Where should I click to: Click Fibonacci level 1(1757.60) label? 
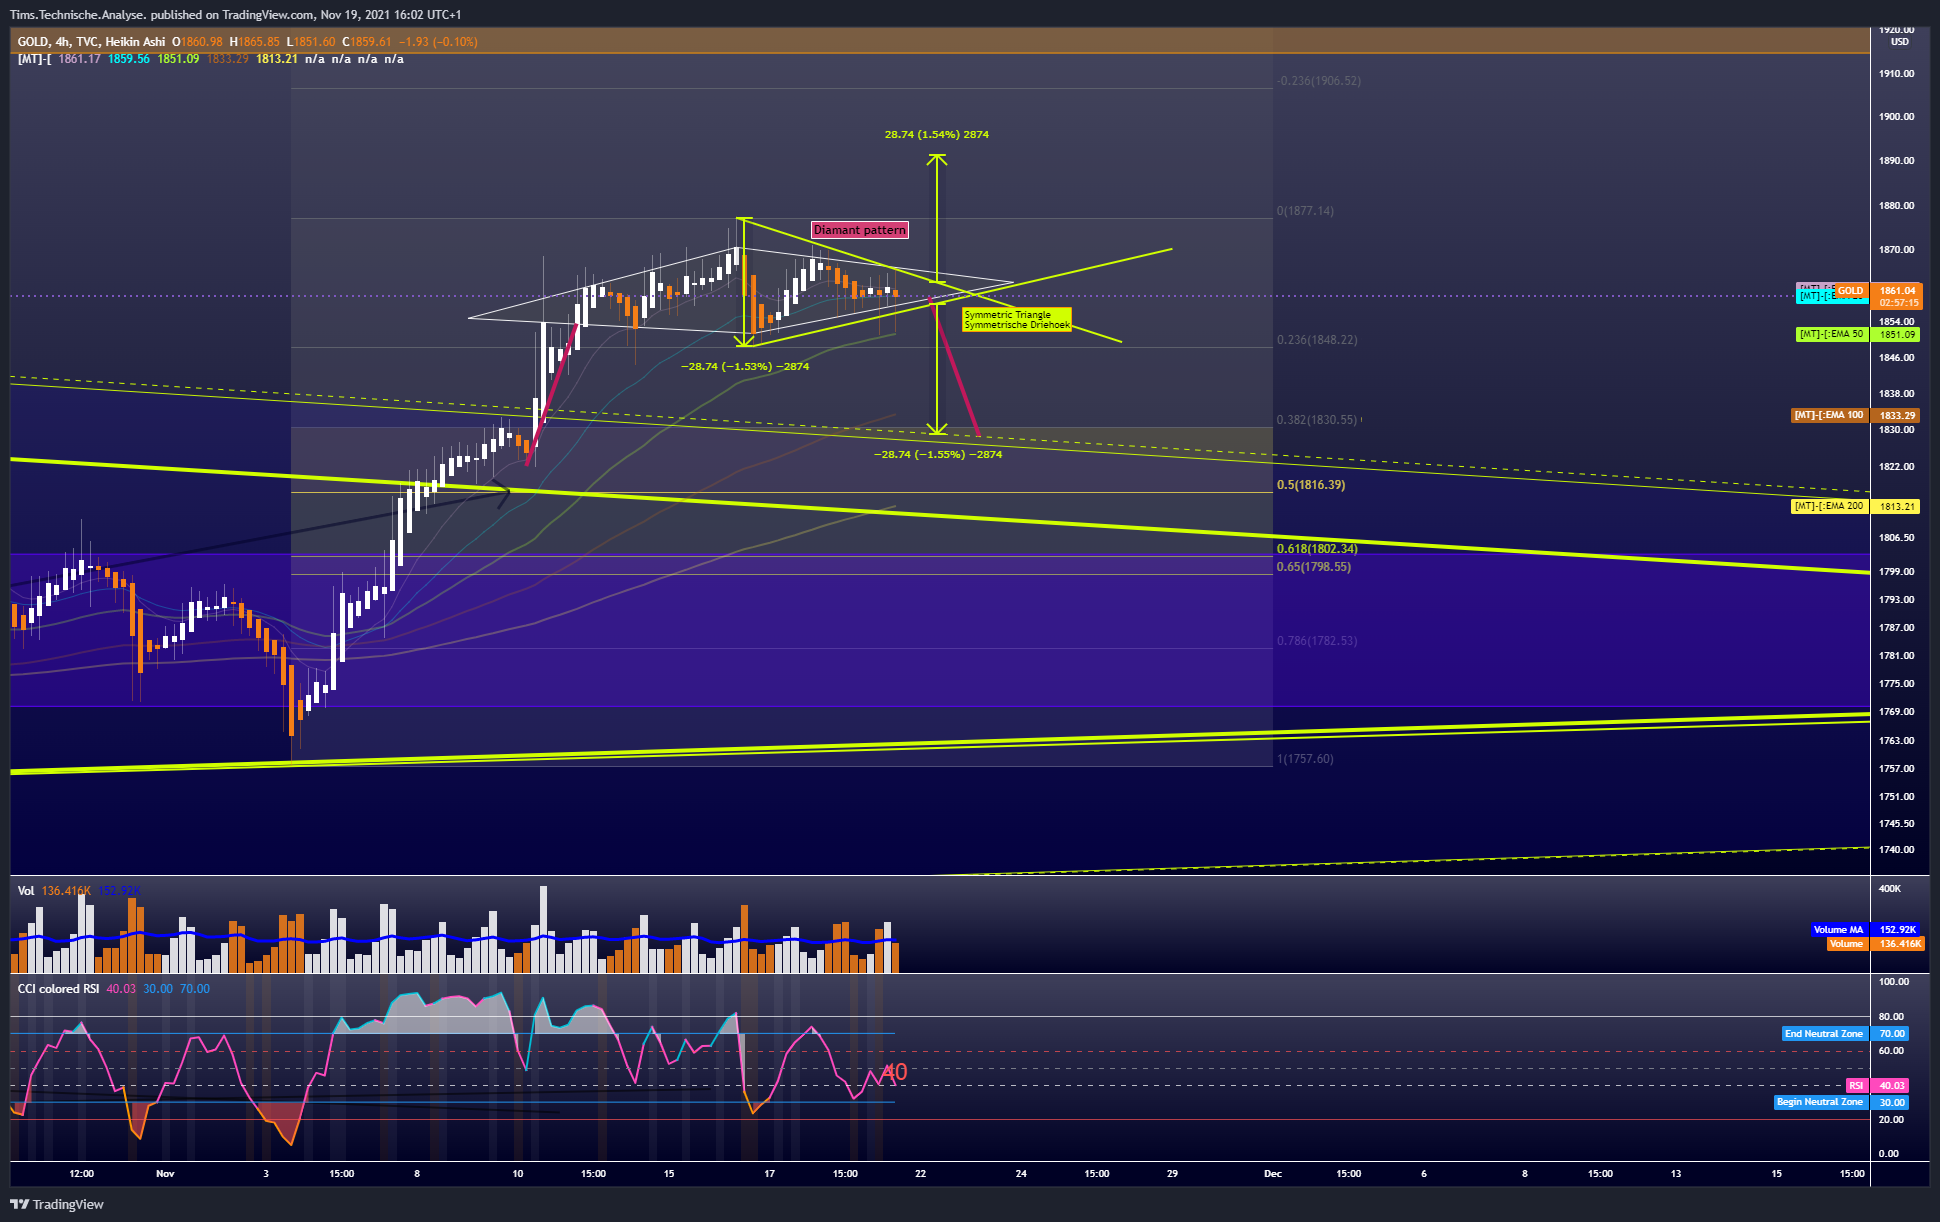pos(1305,759)
